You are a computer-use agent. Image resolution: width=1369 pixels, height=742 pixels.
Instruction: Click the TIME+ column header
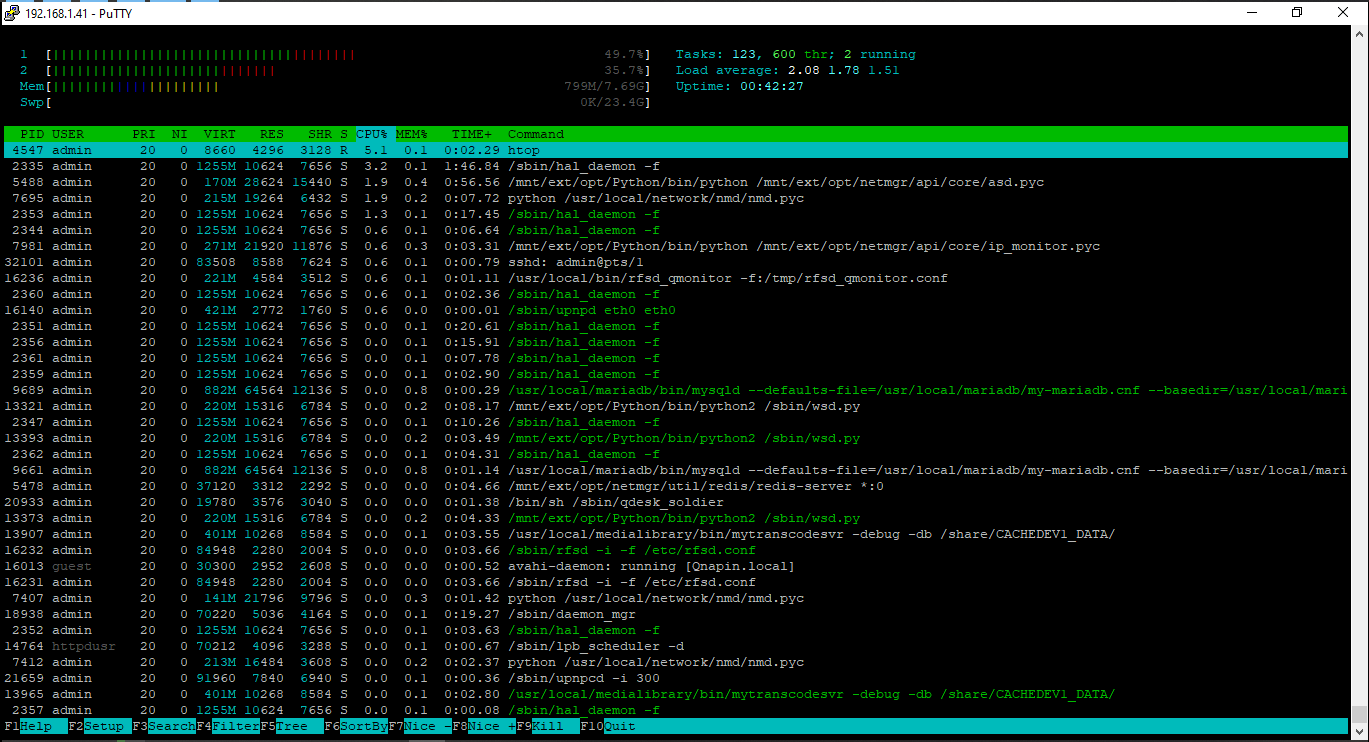[472, 134]
